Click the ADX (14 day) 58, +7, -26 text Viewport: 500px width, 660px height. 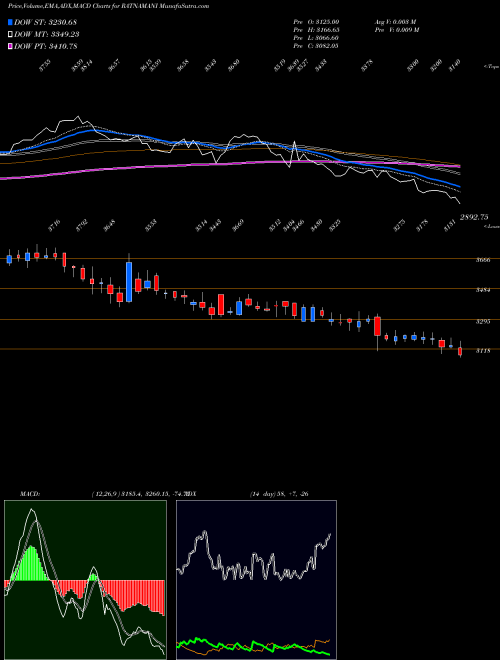(279, 494)
